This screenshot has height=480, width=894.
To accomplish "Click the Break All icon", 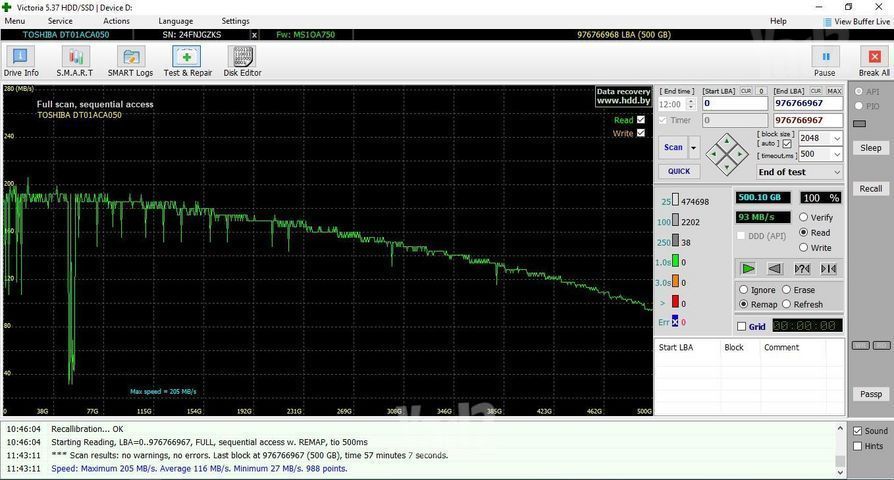I will click(x=874, y=56).
